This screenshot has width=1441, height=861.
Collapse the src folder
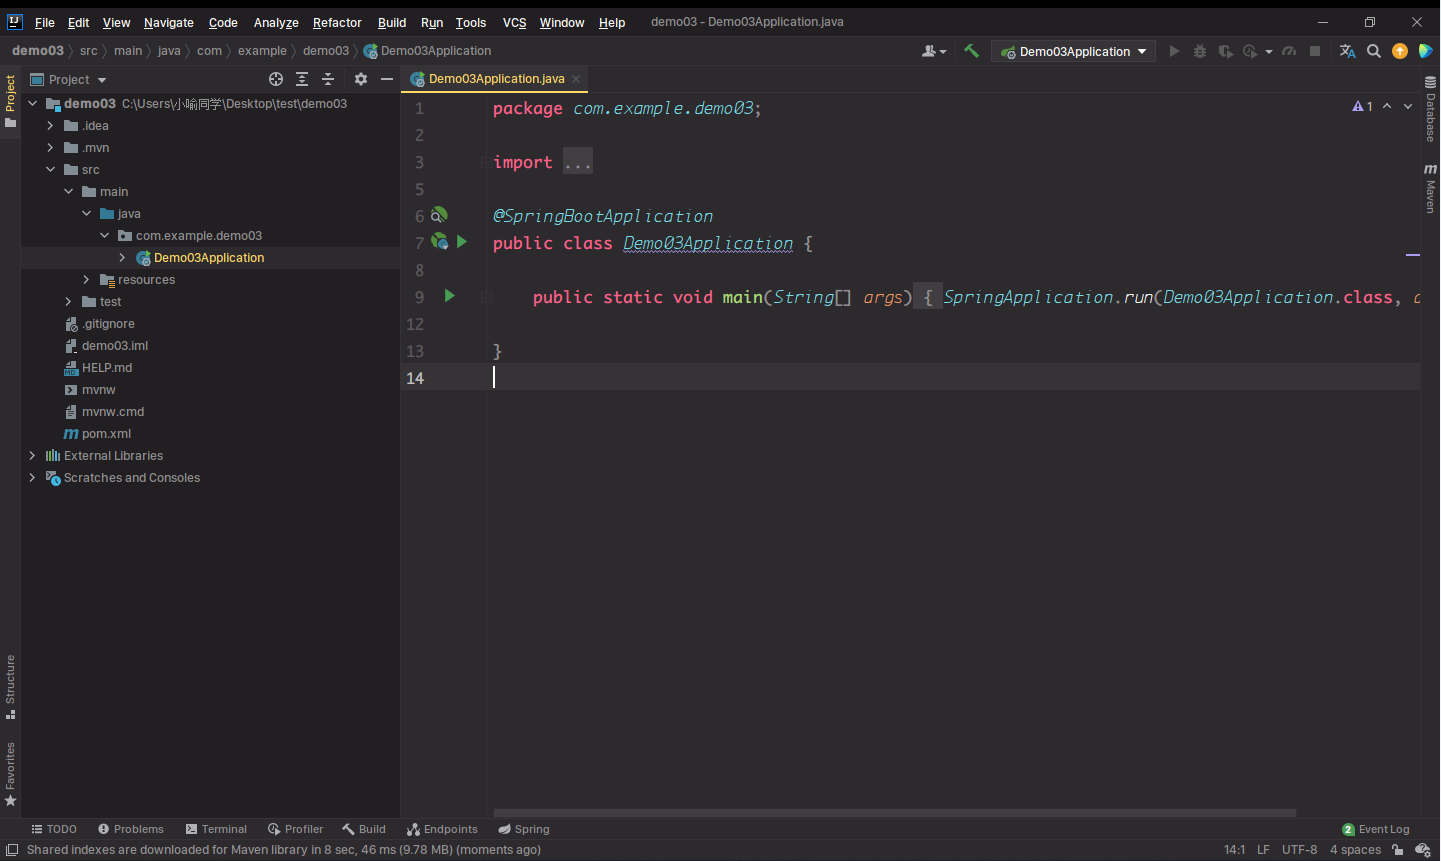coord(50,169)
